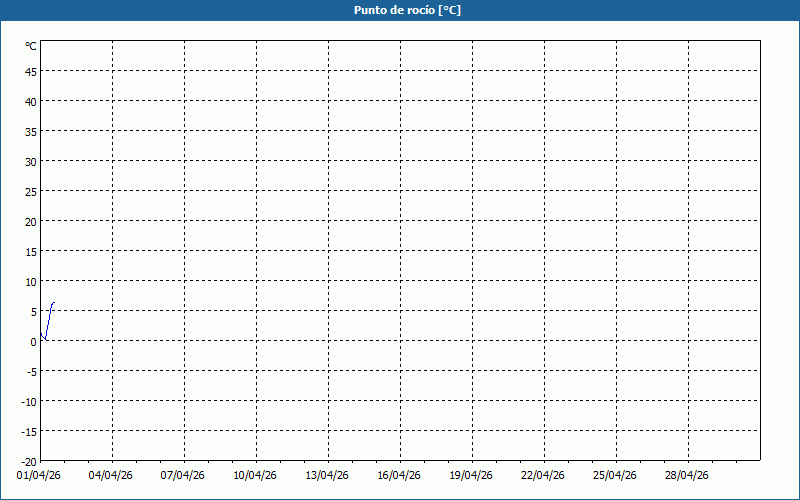Click the 0 value on the y-axis
800x500 pixels.
(34, 341)
